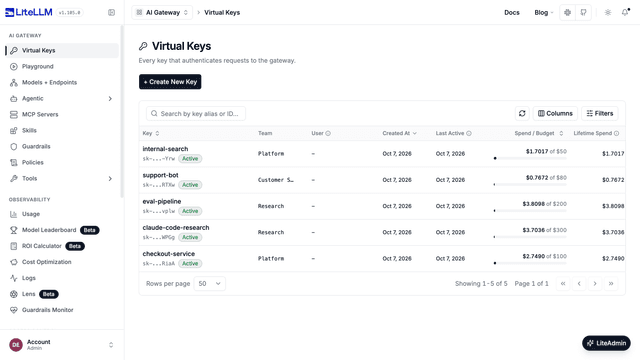Go to previous page arrow

point(579,284)
